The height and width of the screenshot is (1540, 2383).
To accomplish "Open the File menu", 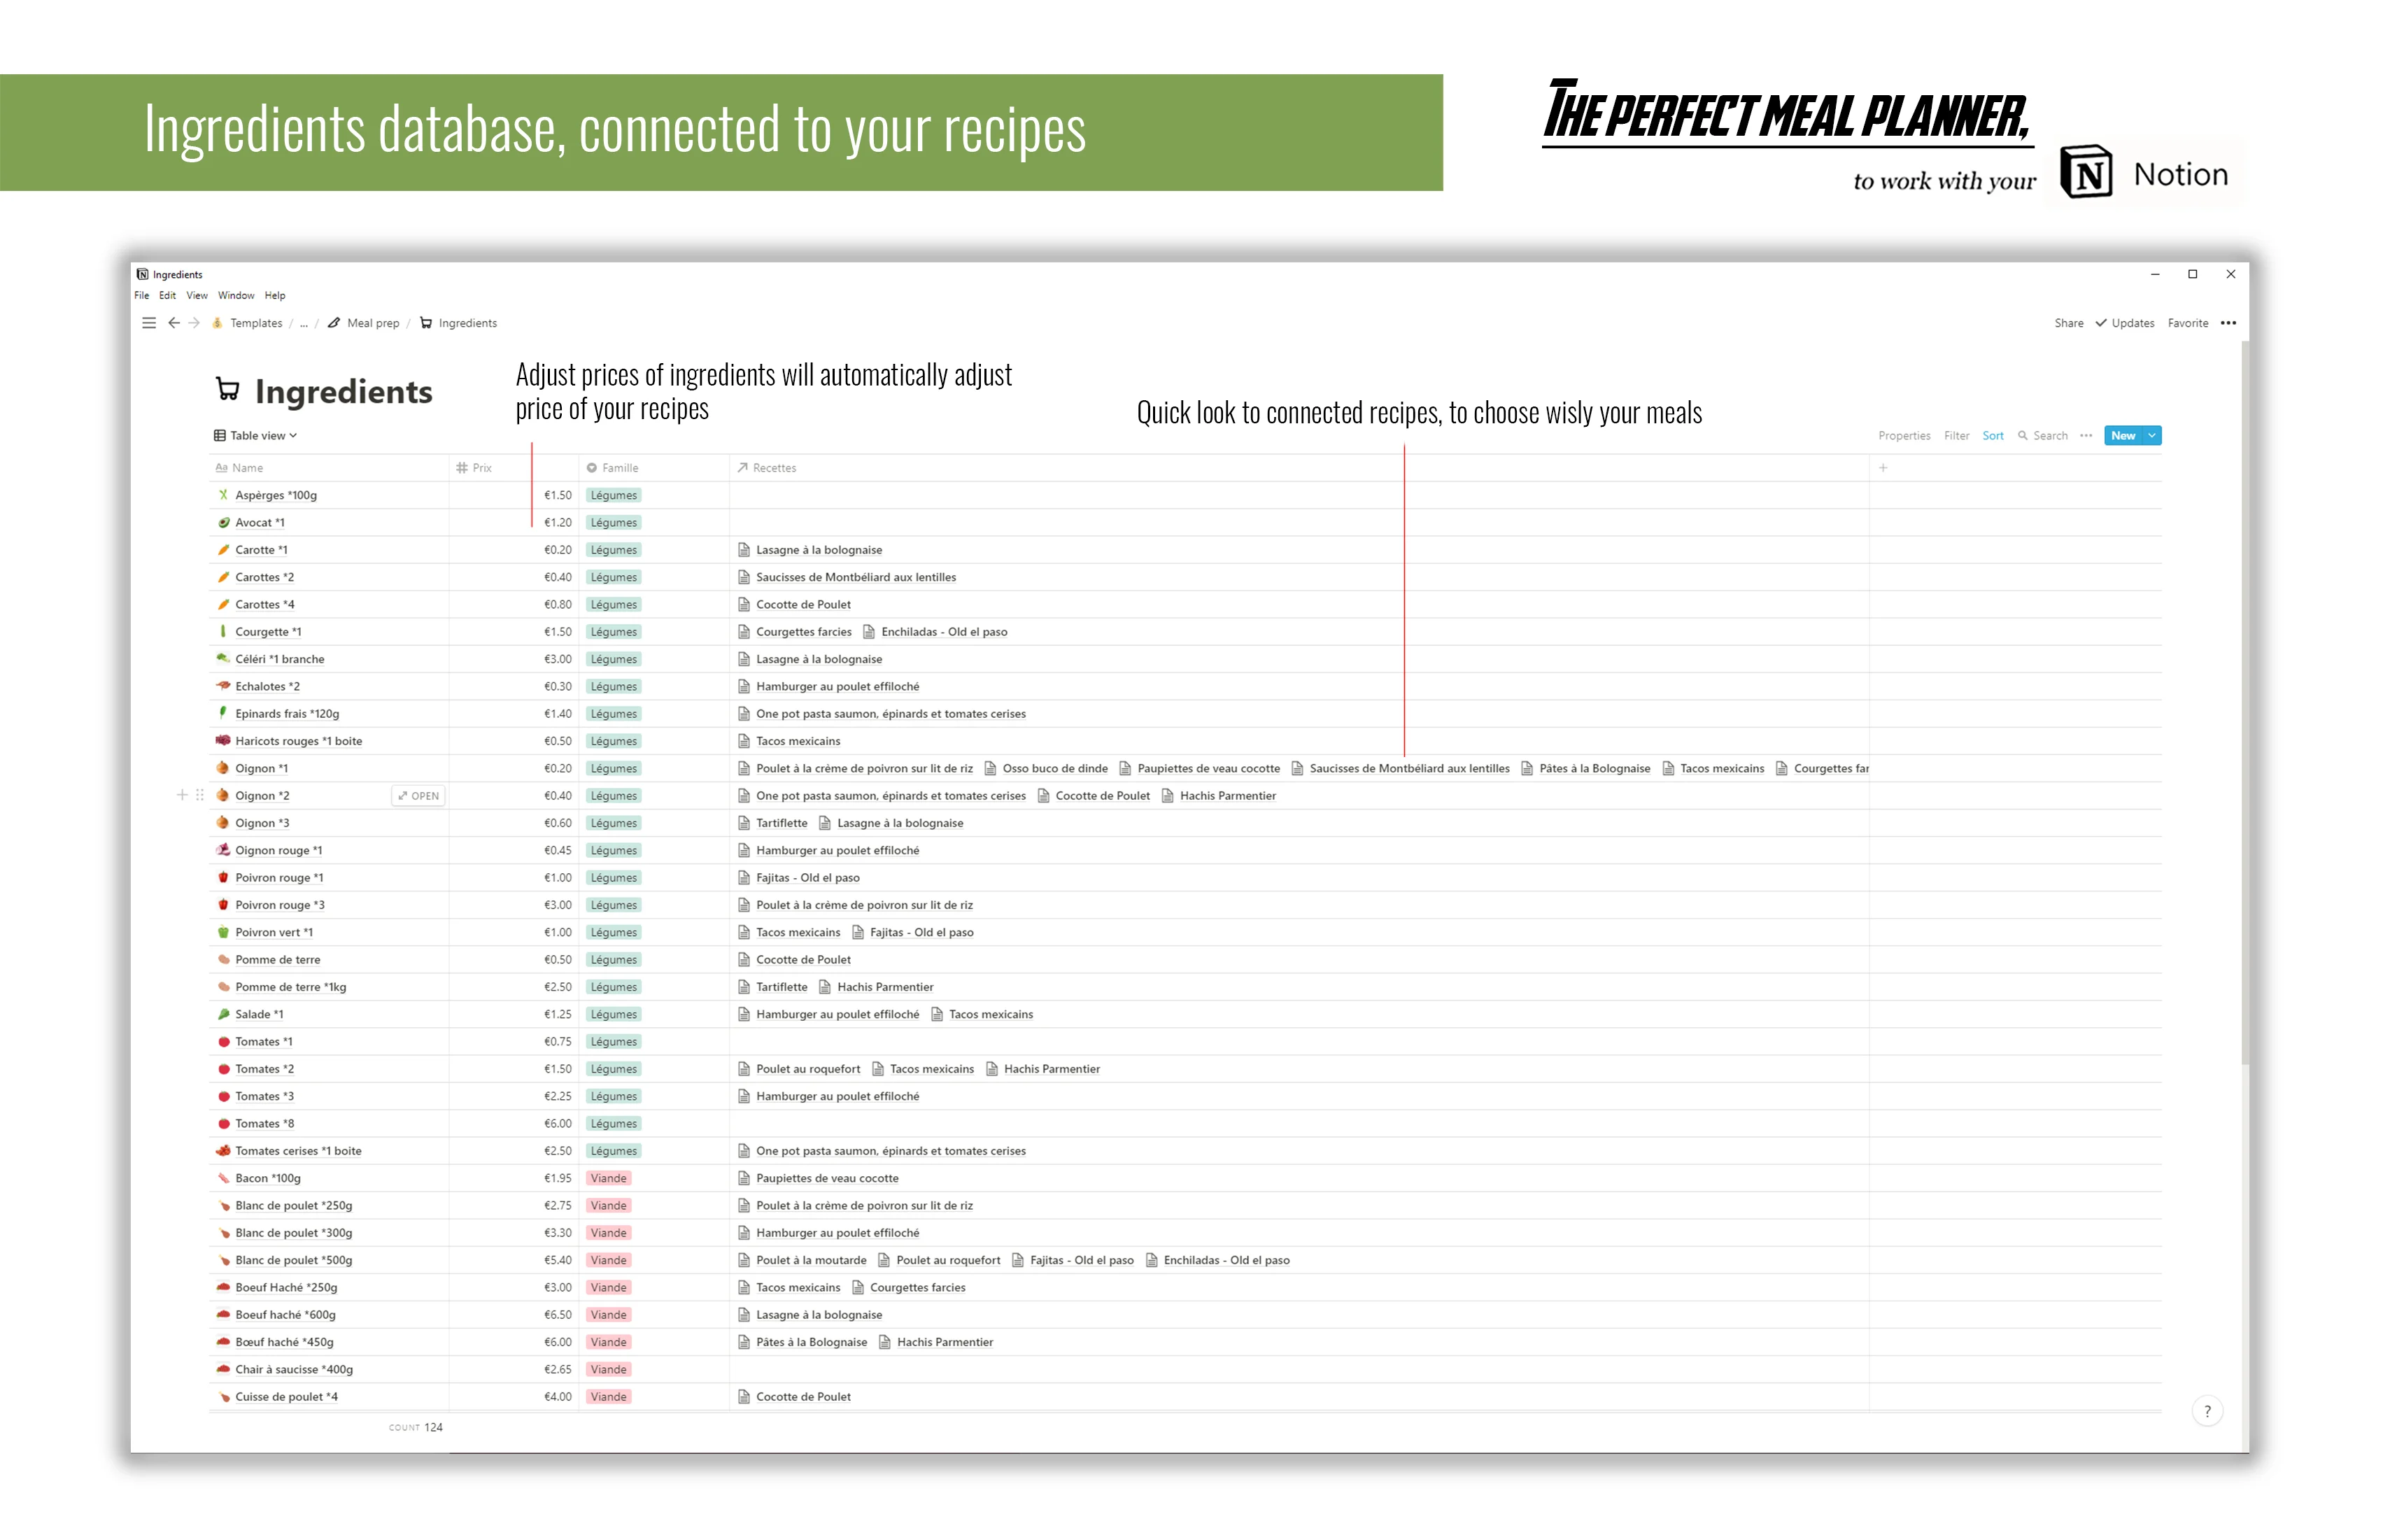I will tap(142, 295).
